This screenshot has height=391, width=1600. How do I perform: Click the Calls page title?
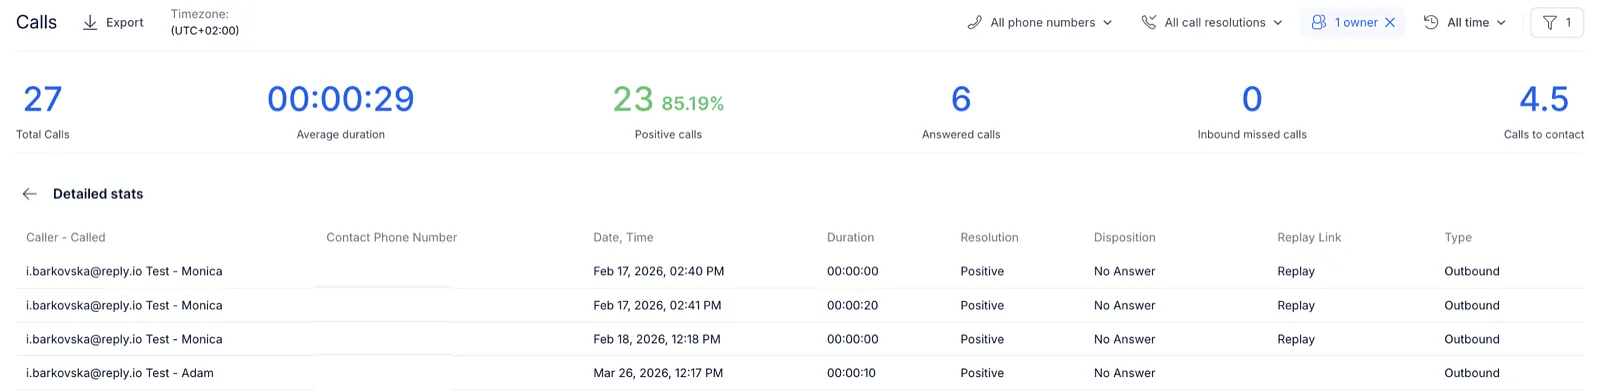click(x=37, y=22)
